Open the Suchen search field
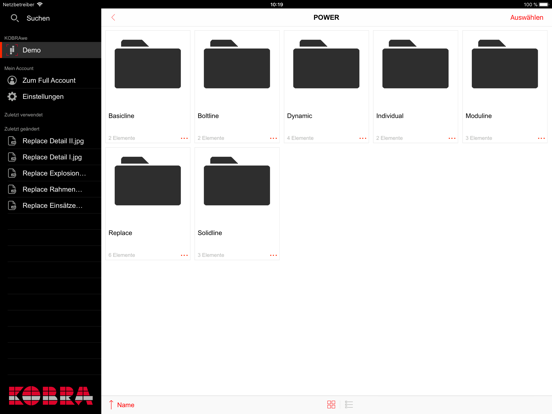 [51, 18]
